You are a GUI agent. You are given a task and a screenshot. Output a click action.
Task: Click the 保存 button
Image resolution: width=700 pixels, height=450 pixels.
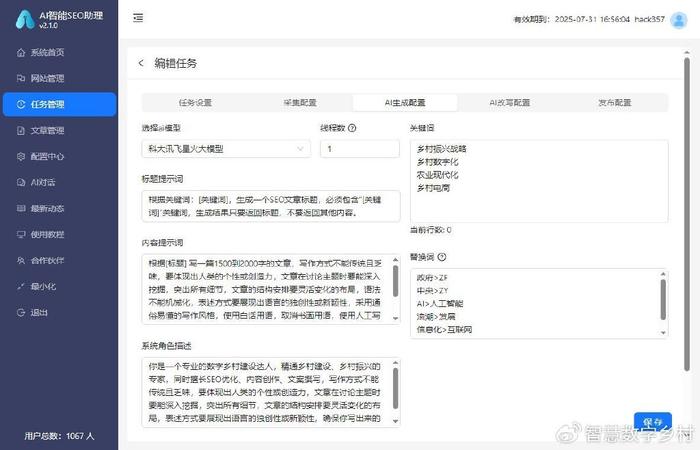653,422
